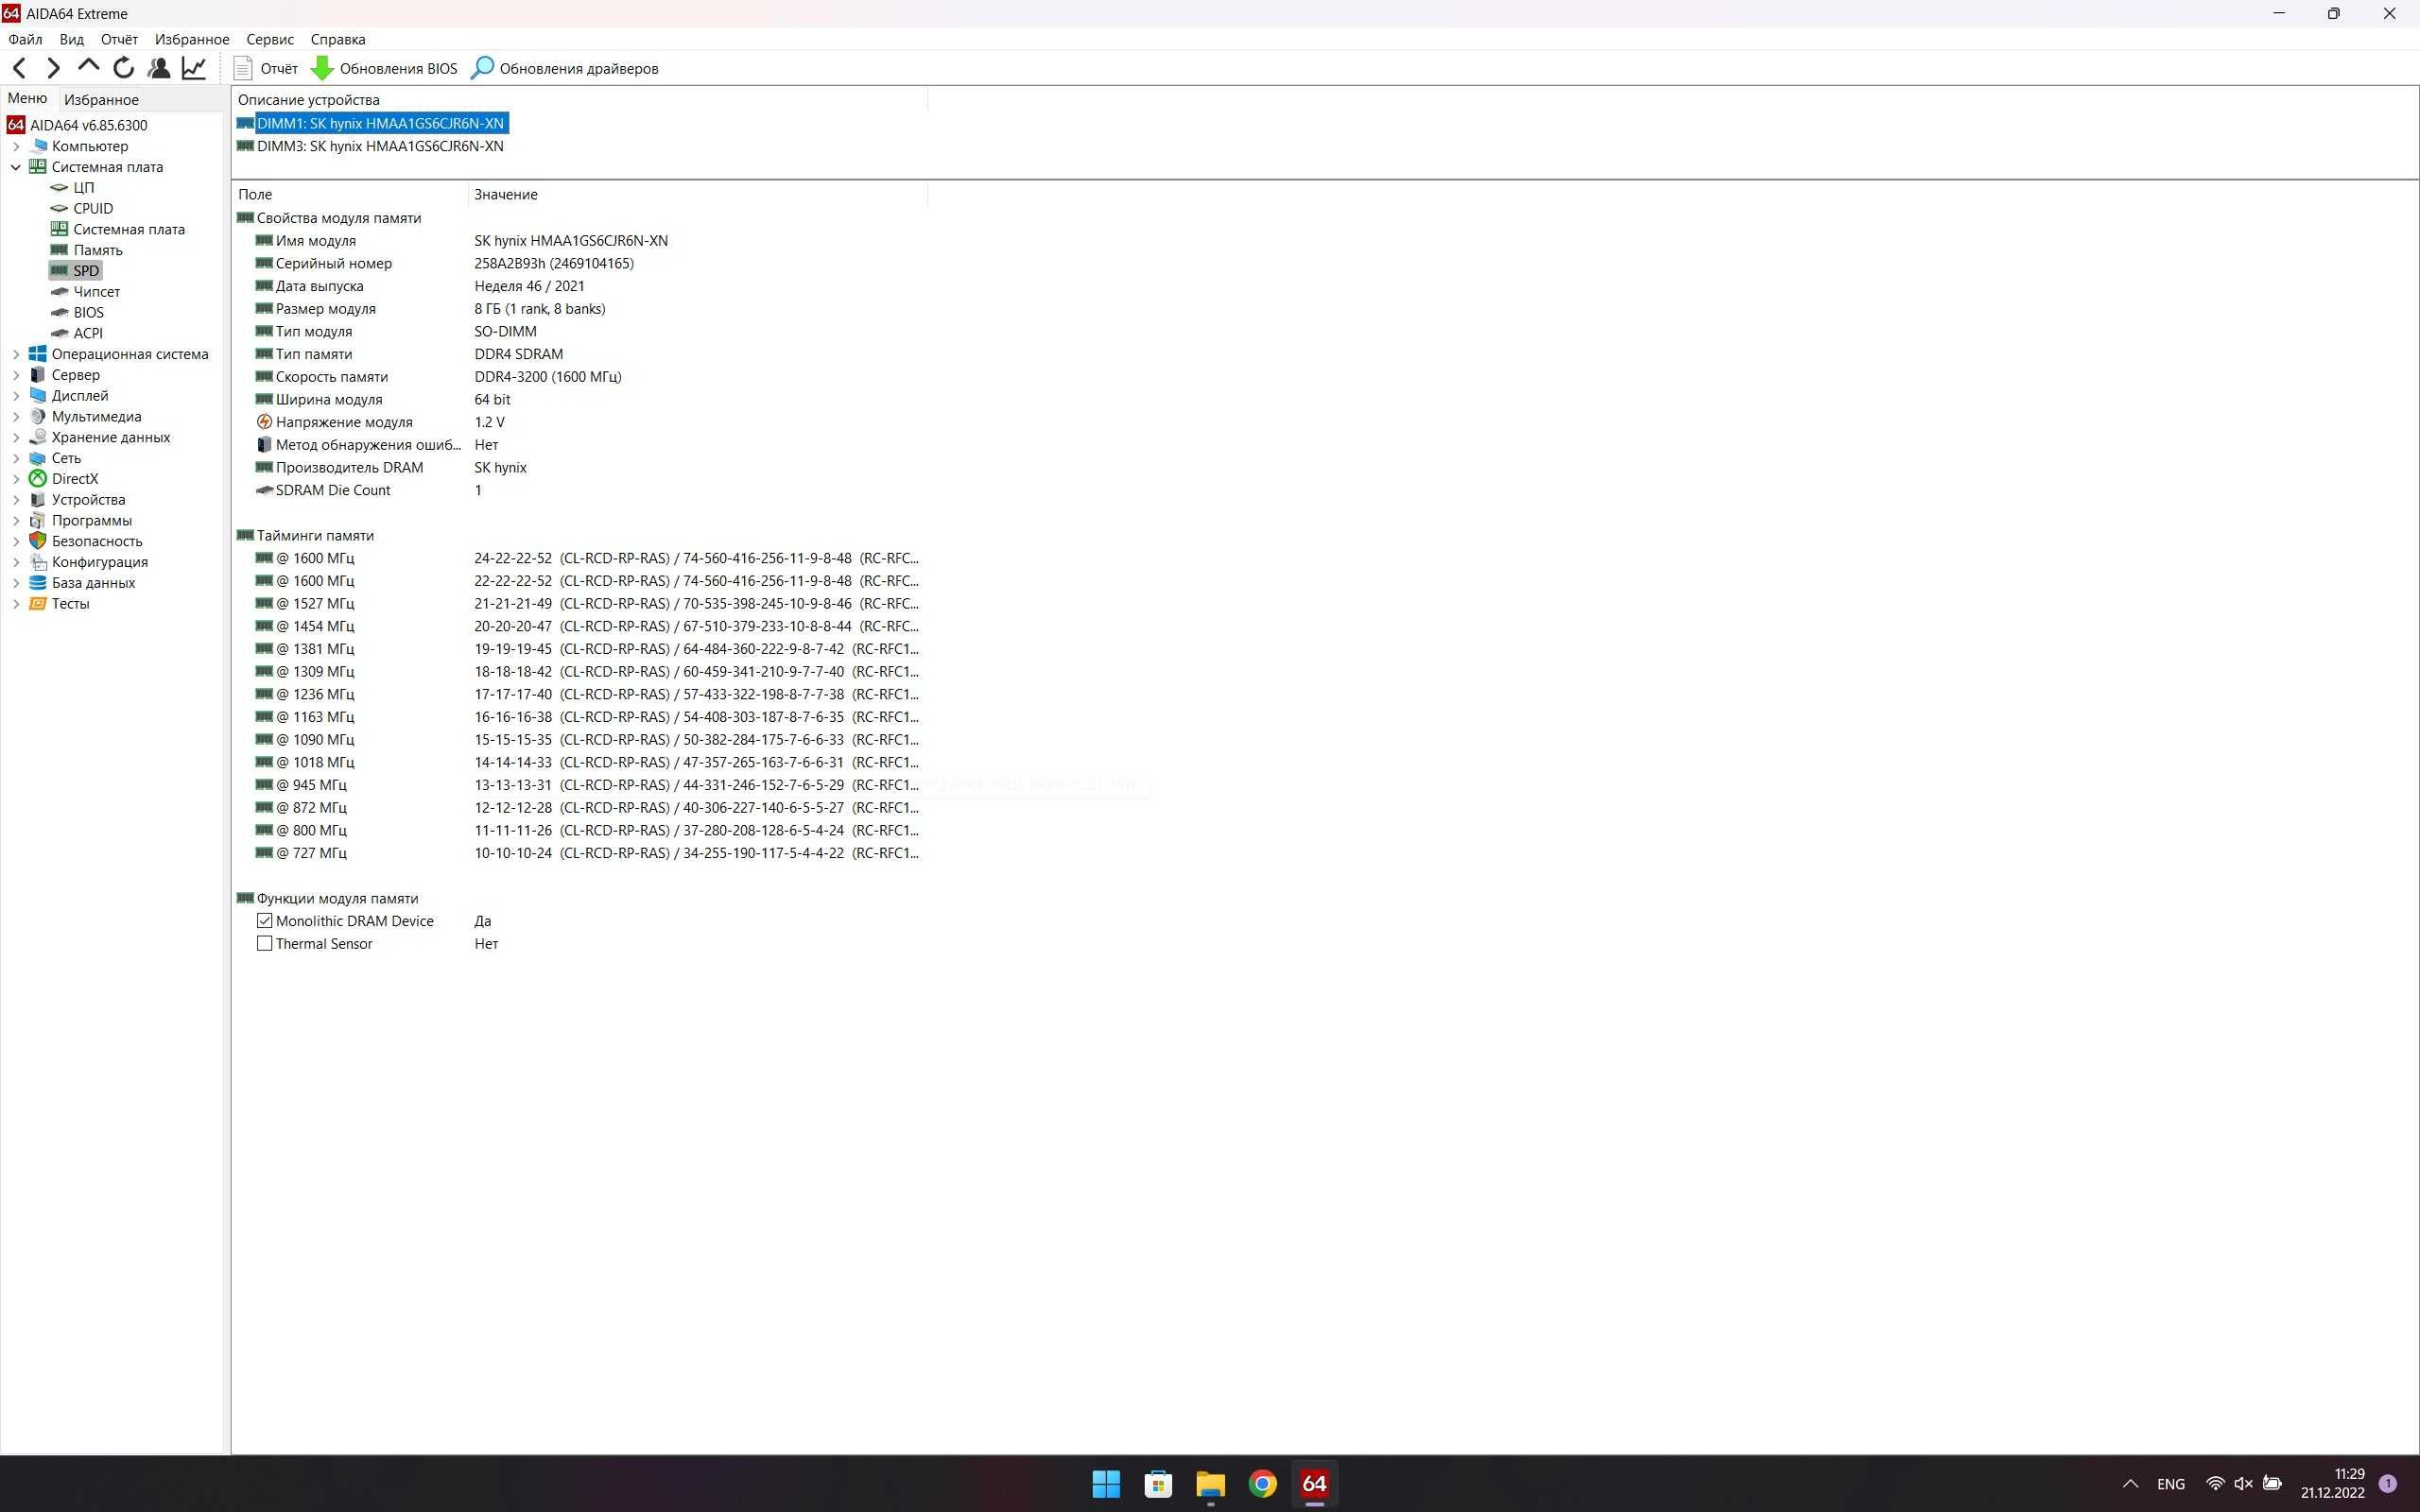Select the Напряжение модуля row

(580, 422)
